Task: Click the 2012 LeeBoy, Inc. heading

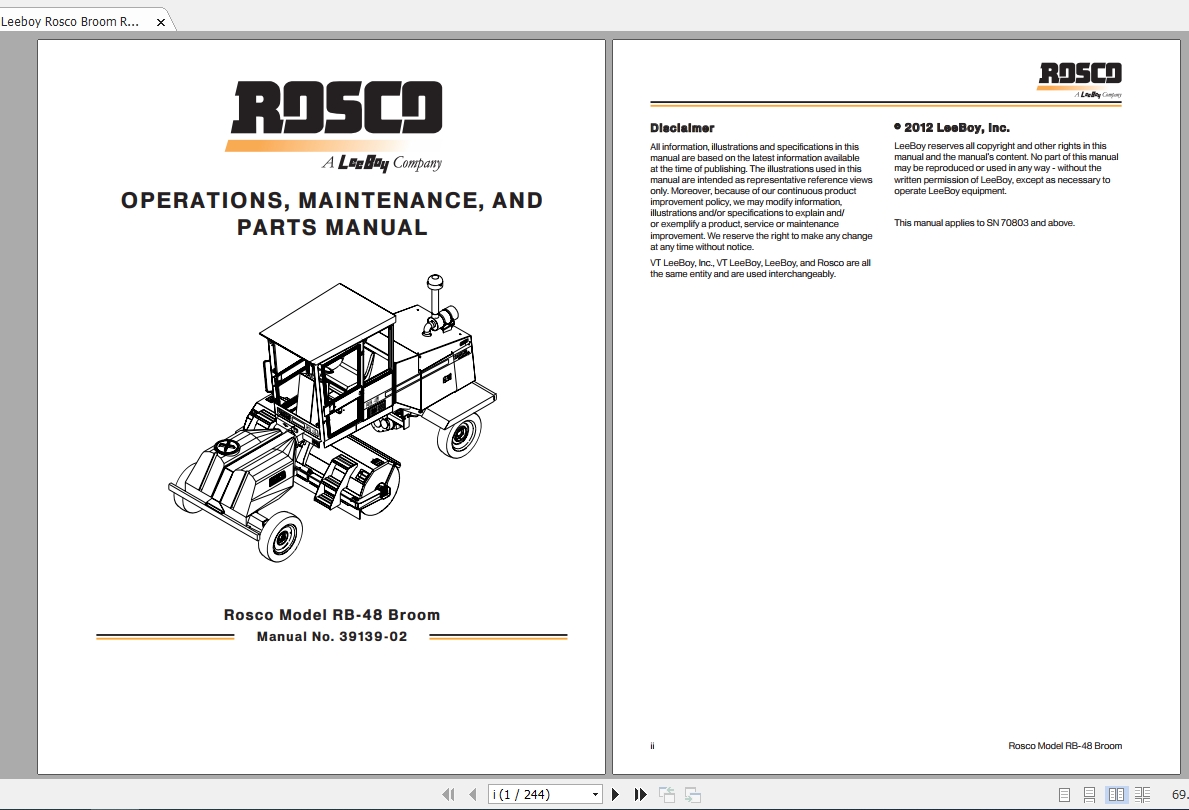Action: [956, 128]
